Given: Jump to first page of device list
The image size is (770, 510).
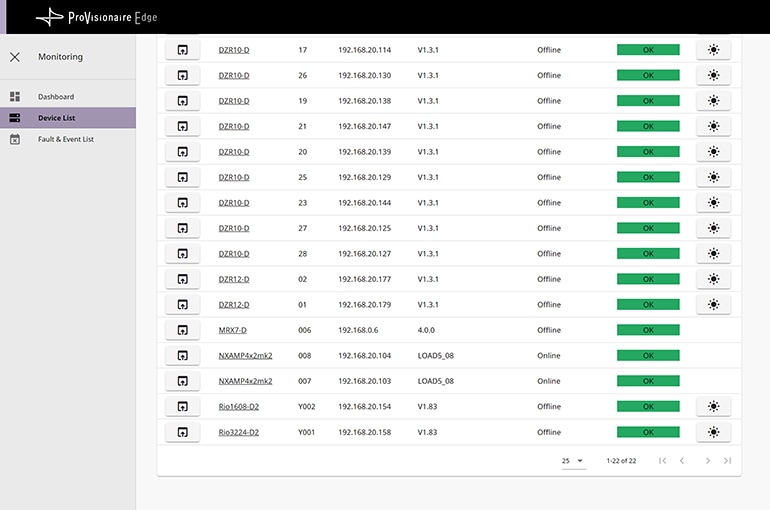Looking at the screenshot, I should pyautogui.click(x=662, y=461).
